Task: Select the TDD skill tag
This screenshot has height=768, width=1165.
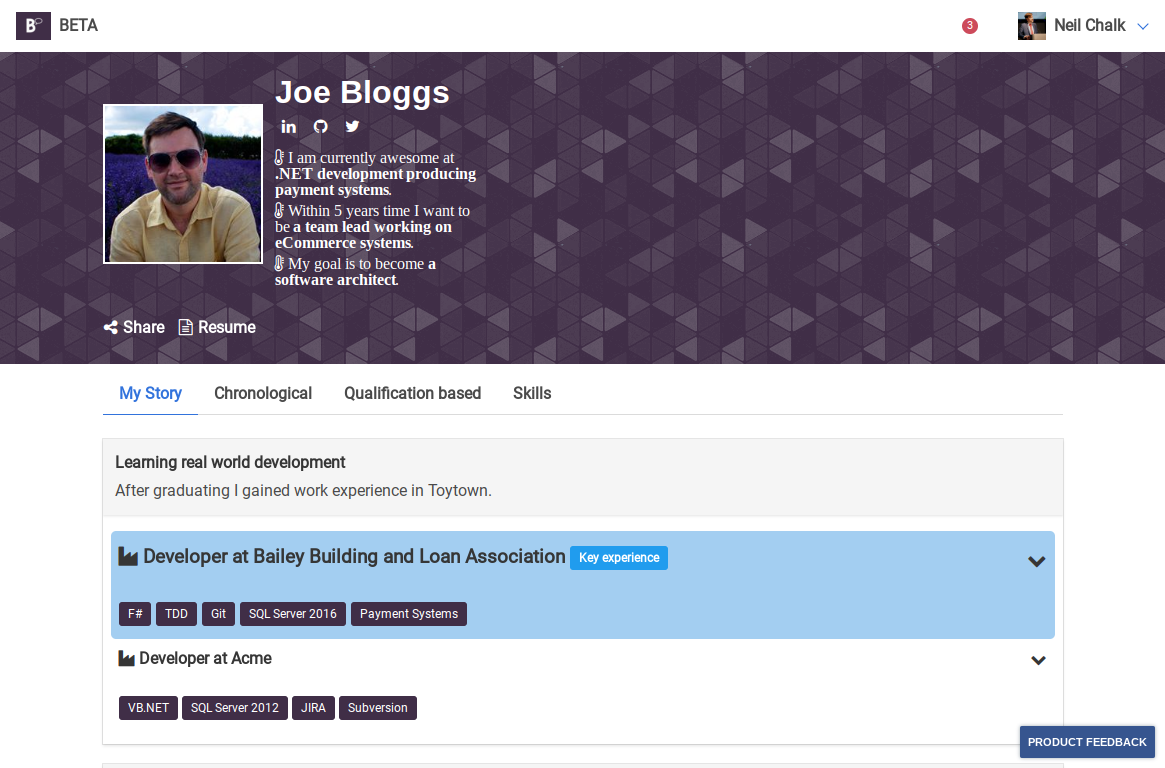Action: click(x=176, y=614)
